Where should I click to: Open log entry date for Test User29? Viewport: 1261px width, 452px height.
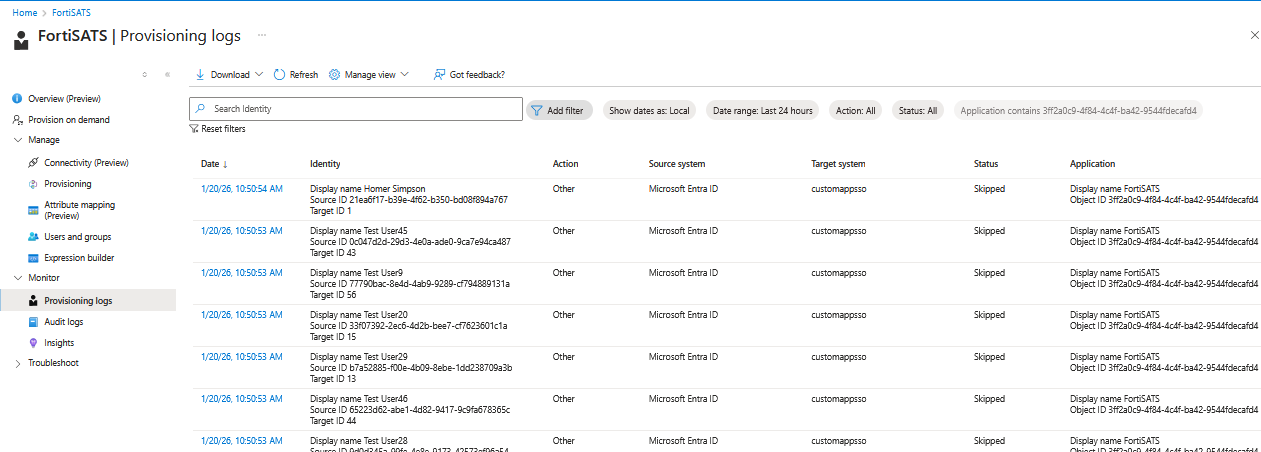242,356
